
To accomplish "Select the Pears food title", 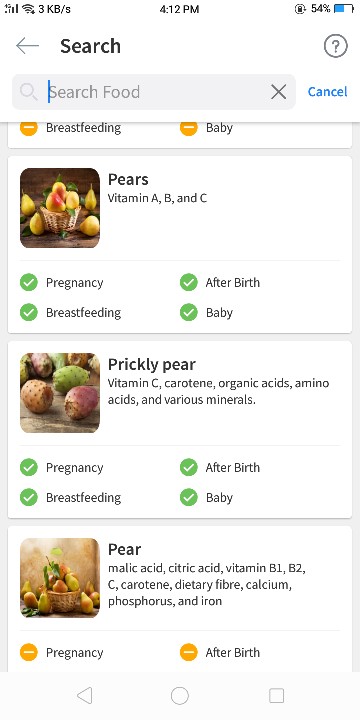I will click(128, 179).
